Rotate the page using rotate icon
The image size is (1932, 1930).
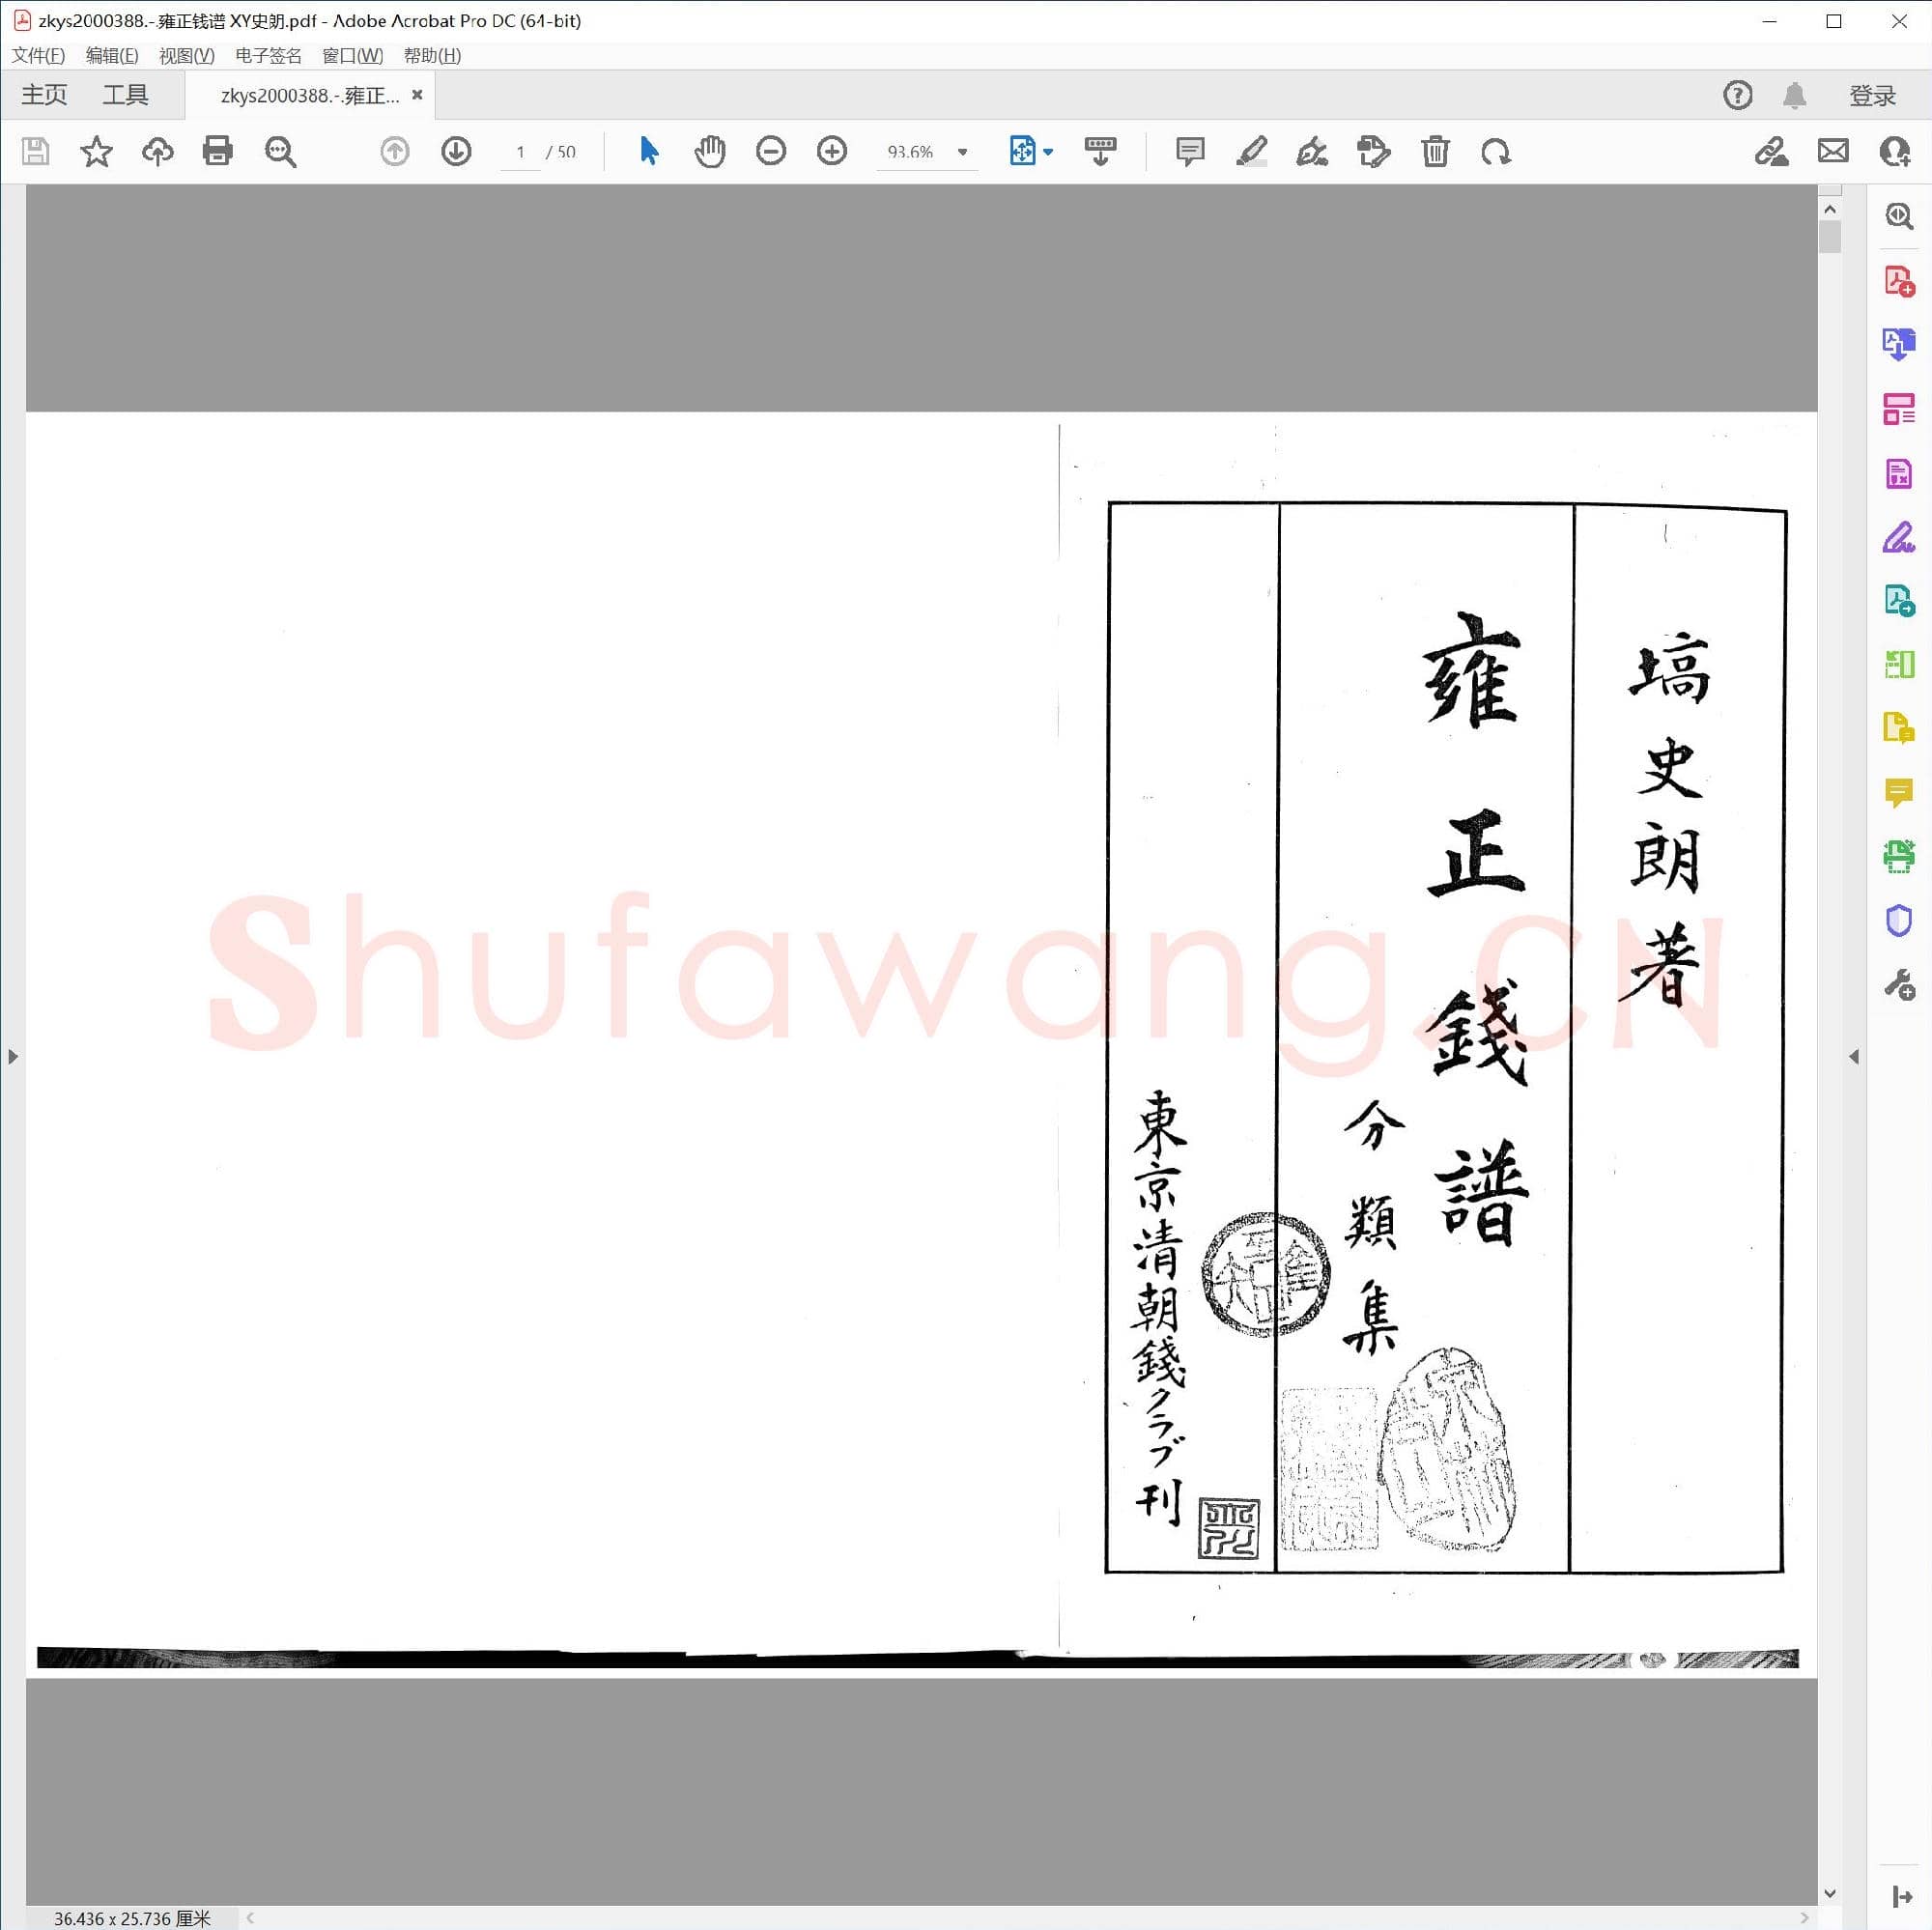(x=1496, y=151)
